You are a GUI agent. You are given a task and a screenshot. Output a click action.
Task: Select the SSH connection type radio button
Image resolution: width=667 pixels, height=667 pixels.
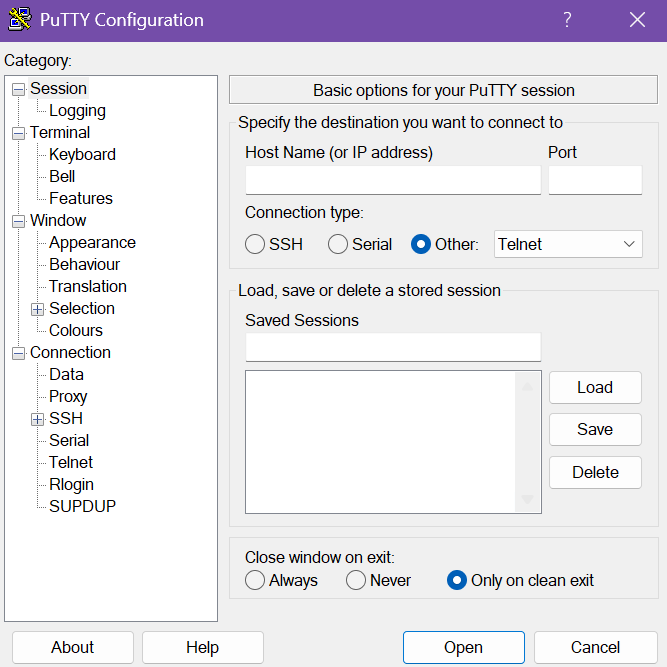[x=255, y=244]
